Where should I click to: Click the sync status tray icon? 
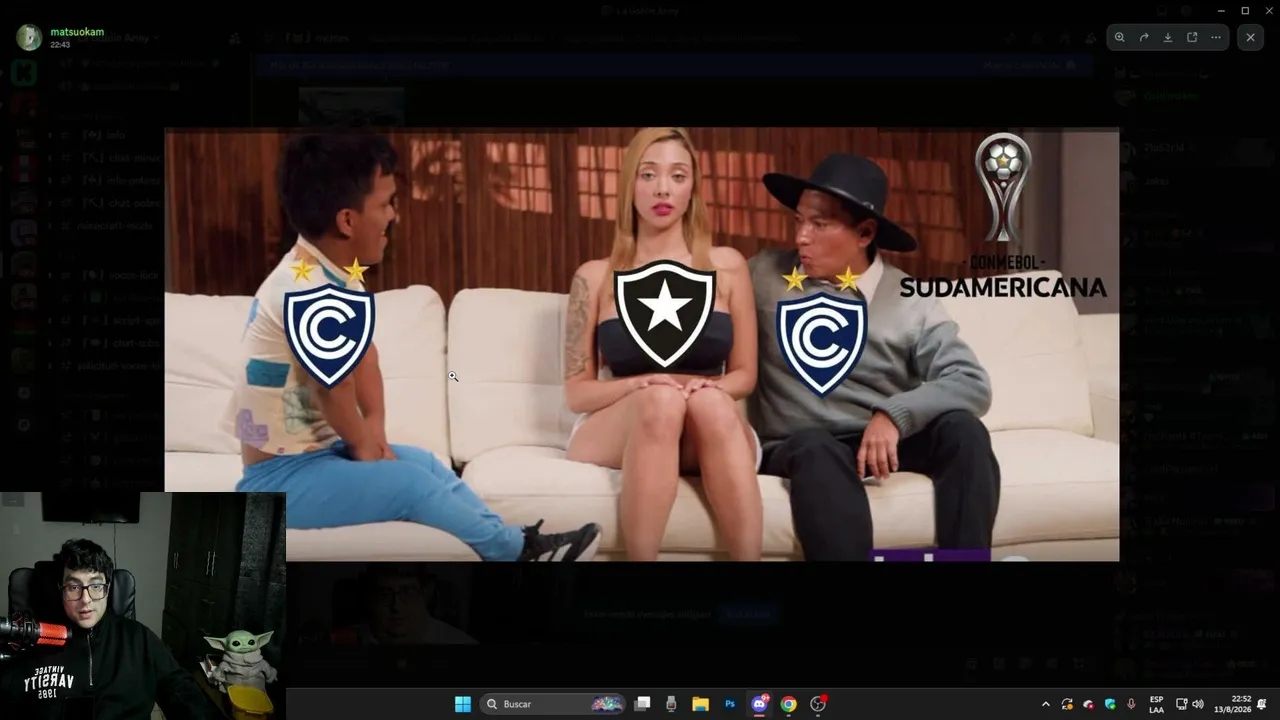(x=1067, y=704)
